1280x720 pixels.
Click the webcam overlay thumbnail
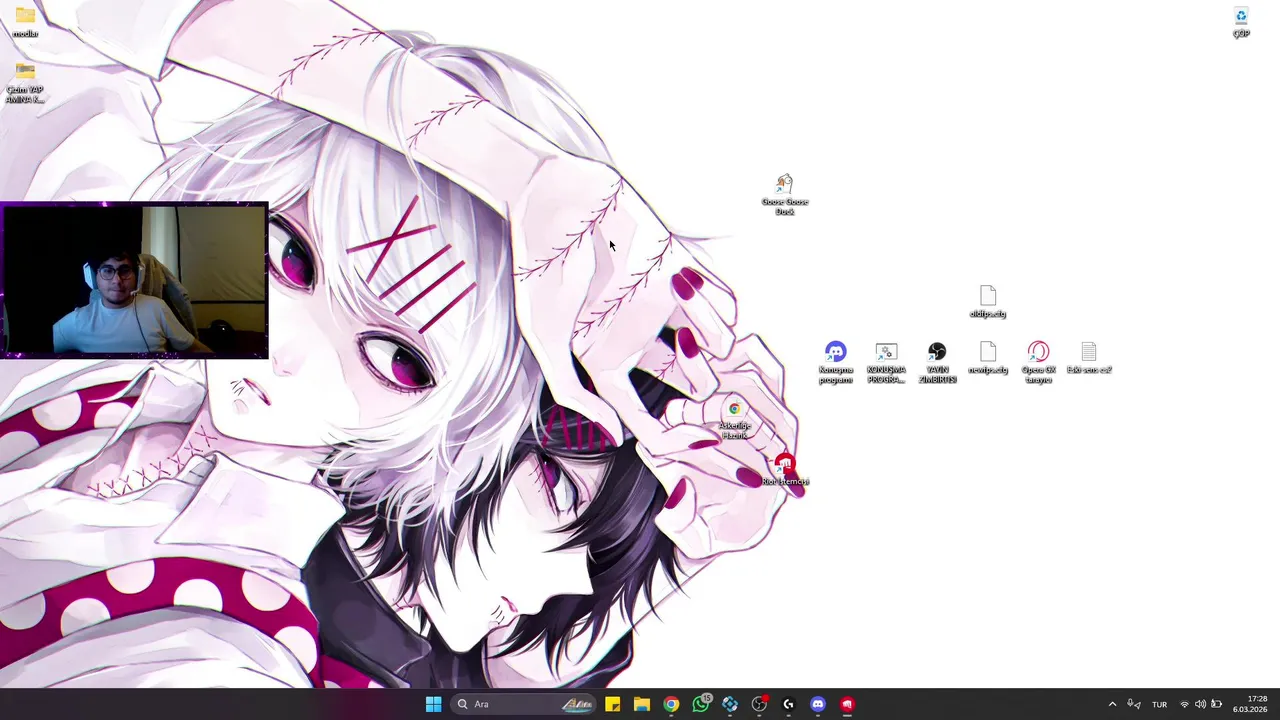pyautogui.click(x=134, y=280)
